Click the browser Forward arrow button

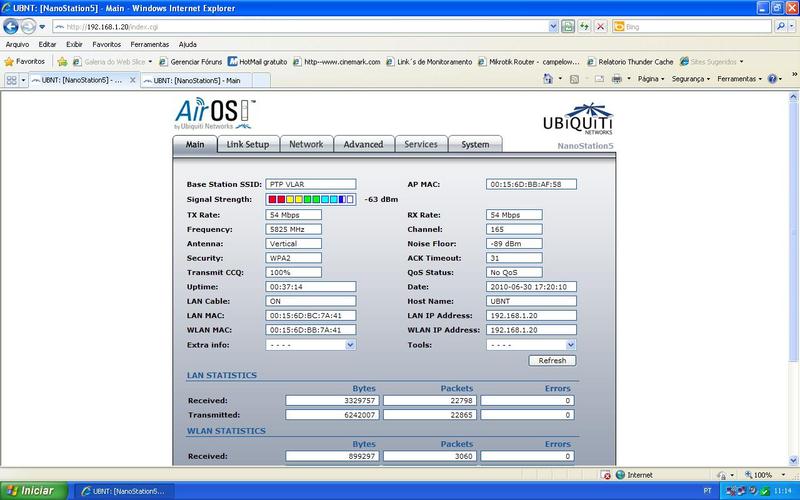(x=29, y=26)
